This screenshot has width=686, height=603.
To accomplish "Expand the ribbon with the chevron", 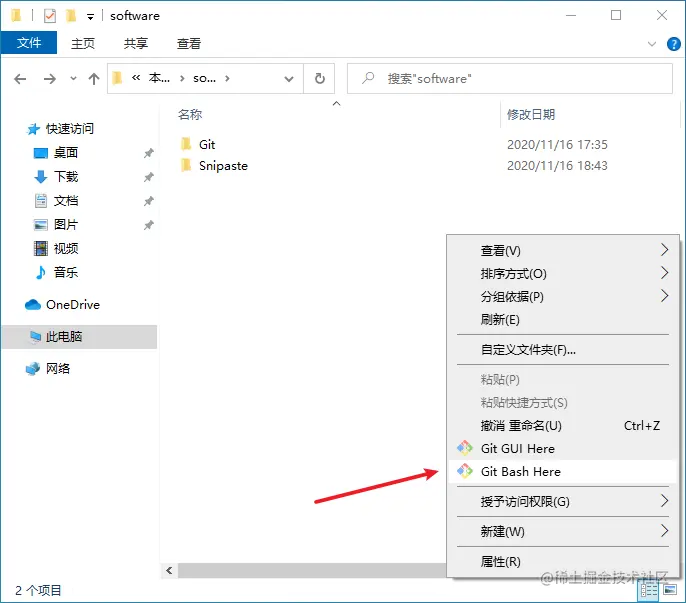I will (x=652, y=44).
